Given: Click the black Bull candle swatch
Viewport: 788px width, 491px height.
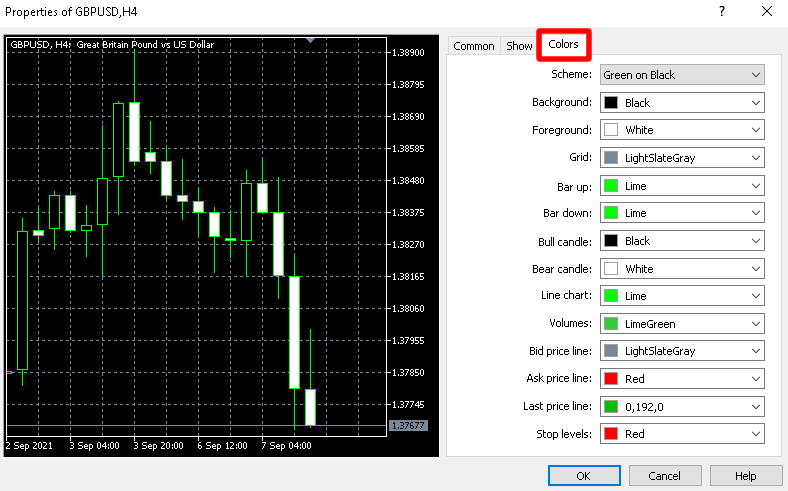Looking at the screenshot, I should (x=611, y=241).
